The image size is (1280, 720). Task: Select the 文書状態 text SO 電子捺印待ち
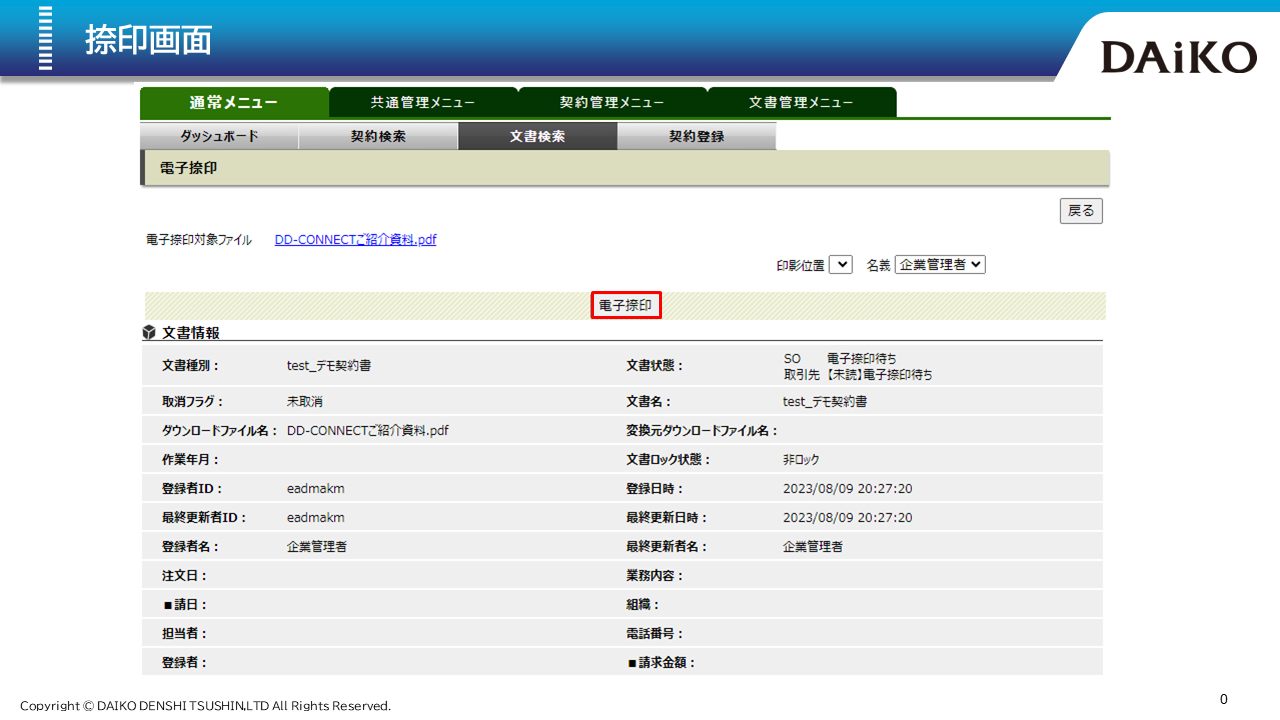point(840,358)
